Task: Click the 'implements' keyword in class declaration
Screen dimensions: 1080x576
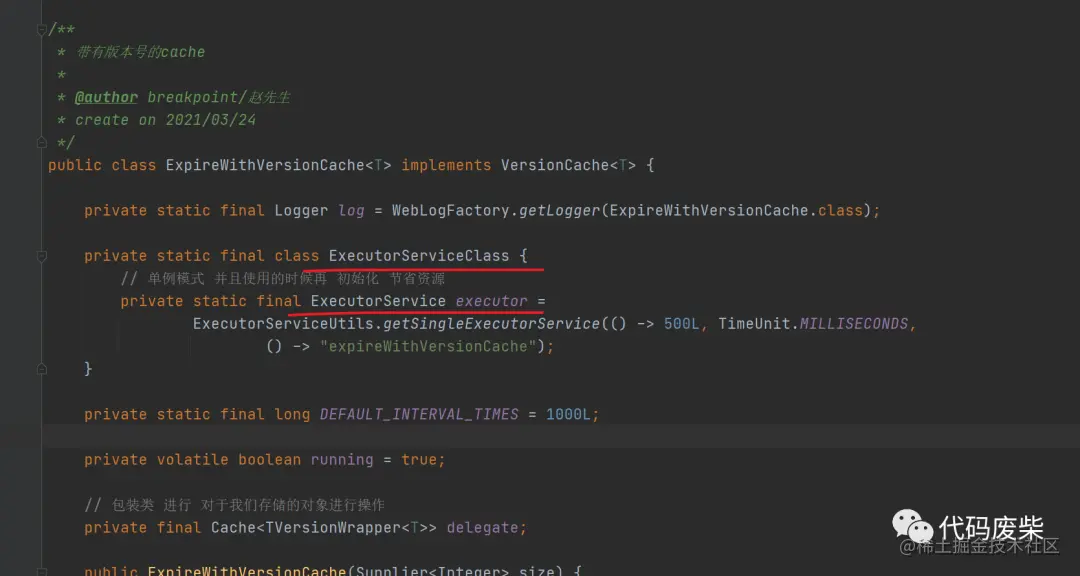Action: (x=446, y=165)
